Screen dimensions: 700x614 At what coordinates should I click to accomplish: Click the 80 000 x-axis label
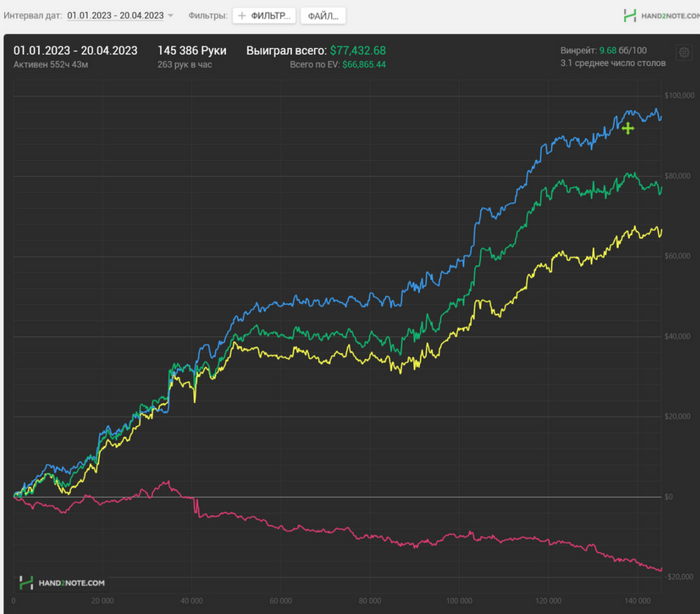(370, 601)
